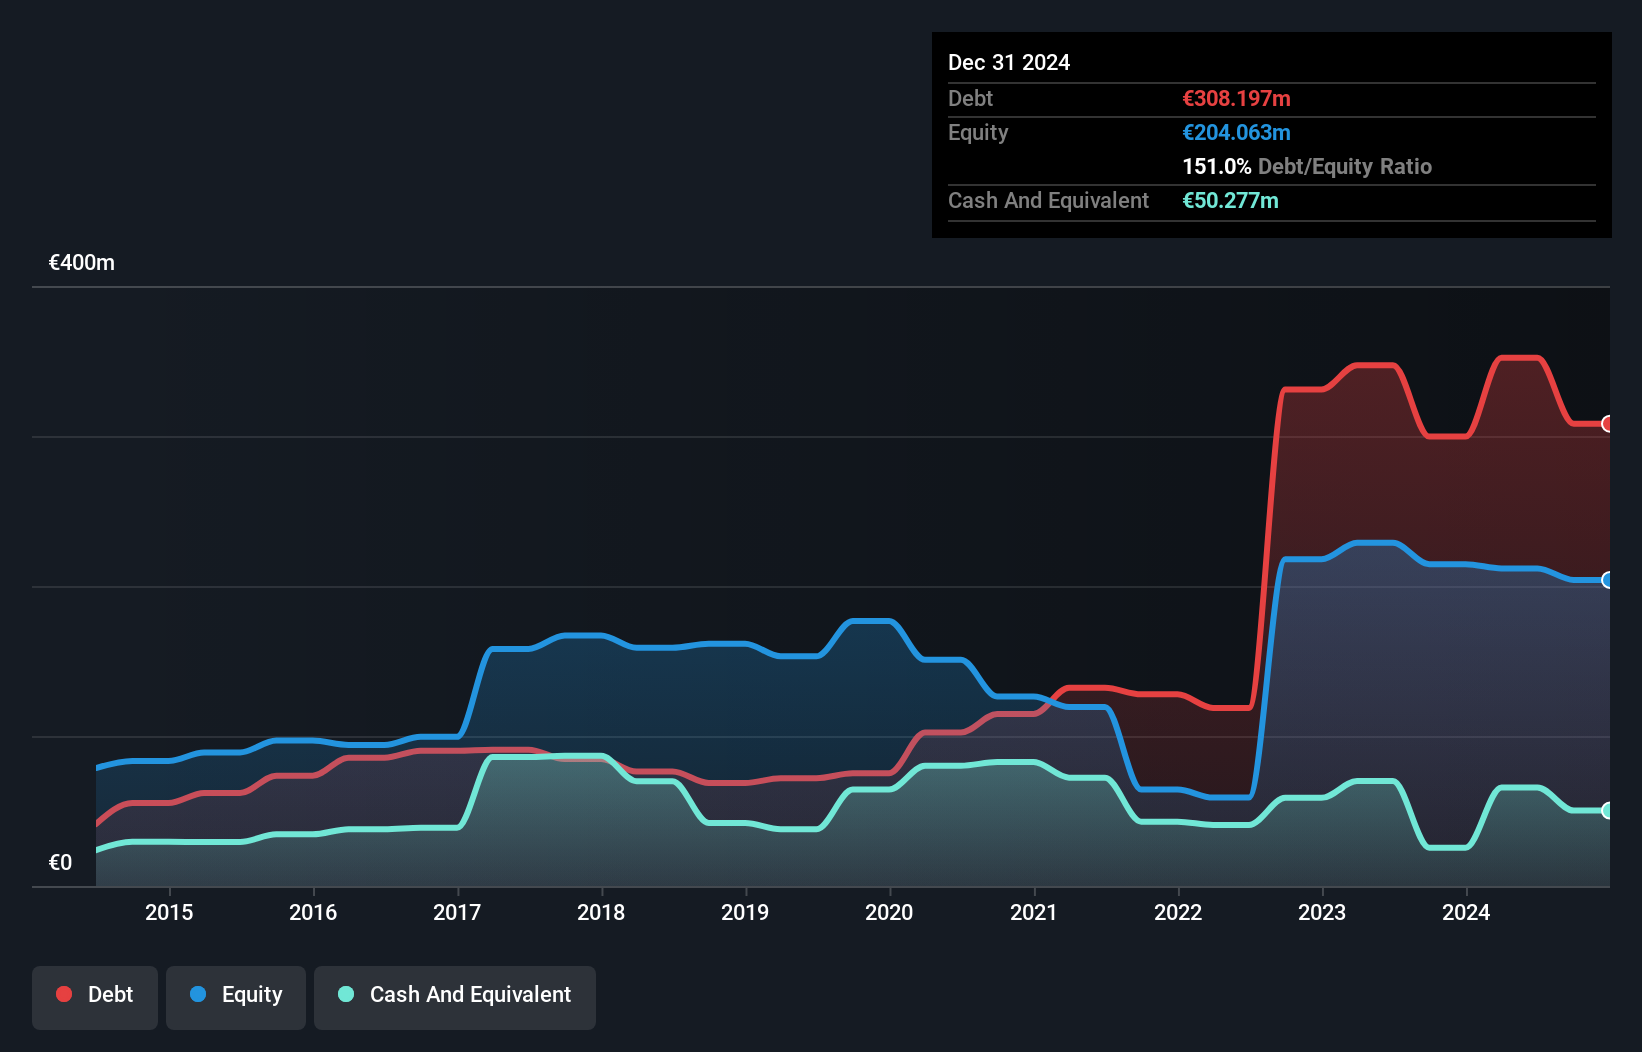
Task: Toggle the Cash And Equivalent legend button
Action: click(455, 997)
